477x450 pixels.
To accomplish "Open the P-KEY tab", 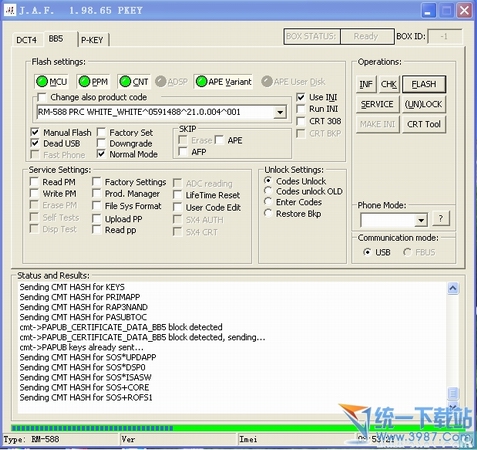I will [x=92, y=40].
